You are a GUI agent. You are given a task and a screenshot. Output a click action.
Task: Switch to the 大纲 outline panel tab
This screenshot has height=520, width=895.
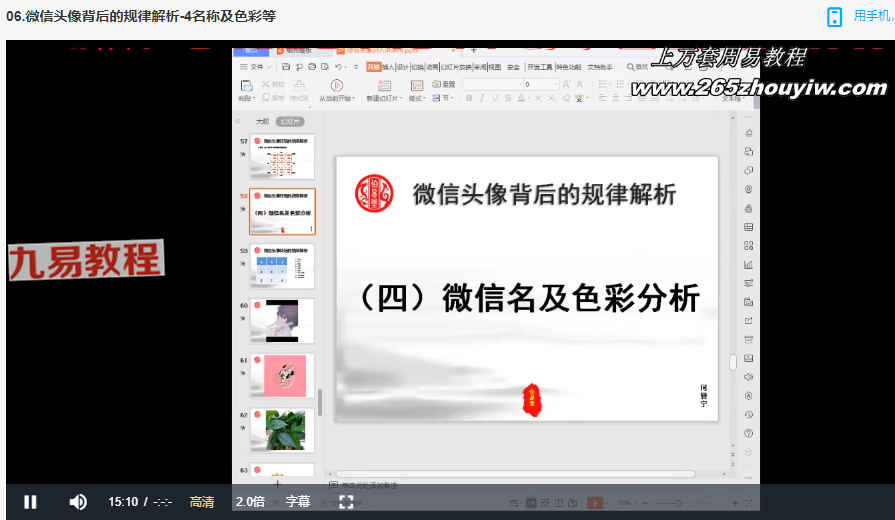pyautogui.click(x=263, y=122)
